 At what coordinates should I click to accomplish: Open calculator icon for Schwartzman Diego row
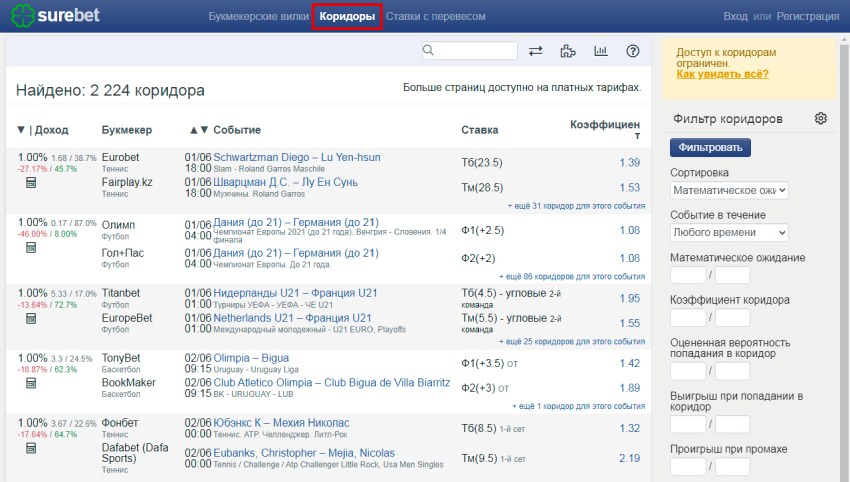point(31,183)
